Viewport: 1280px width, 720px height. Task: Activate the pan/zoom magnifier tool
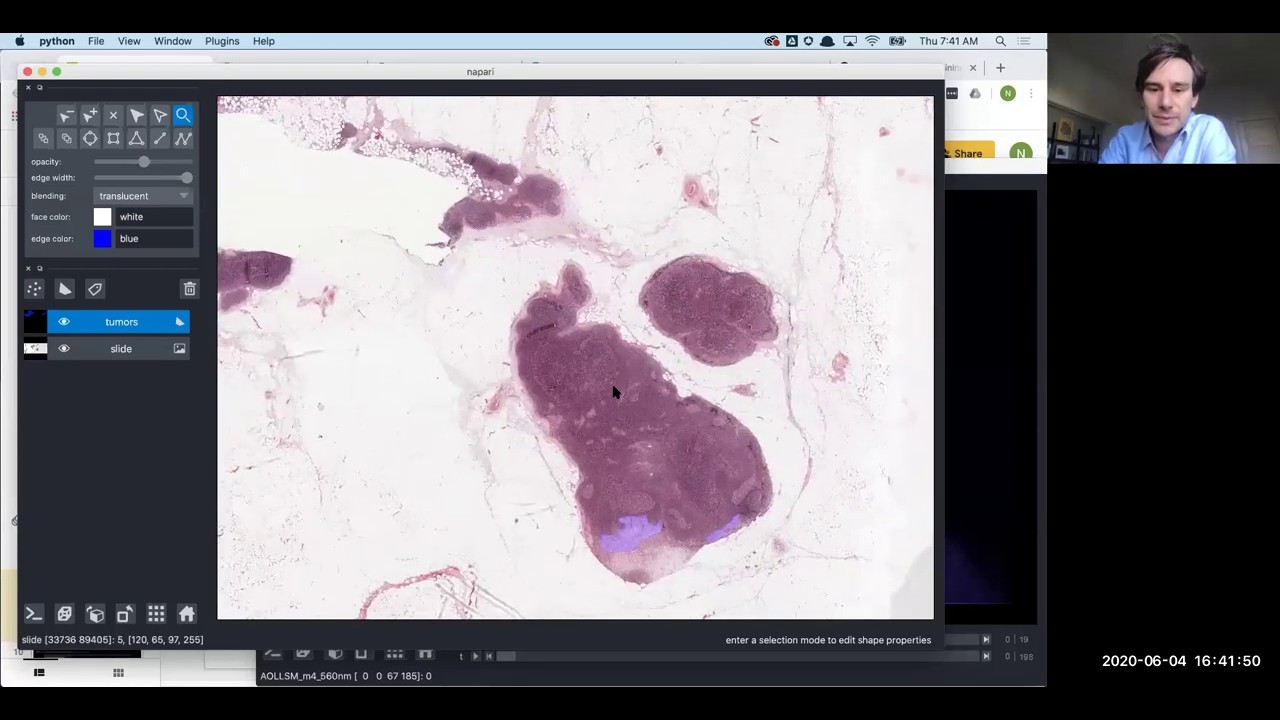click(183, 116)
